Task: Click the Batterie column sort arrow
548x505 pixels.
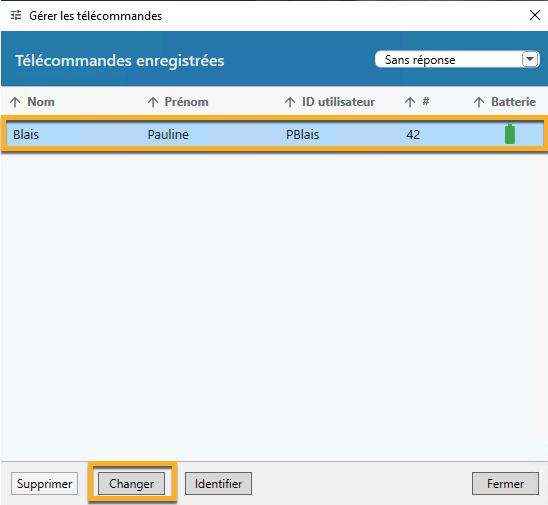Action: pyautogui.click(x=479, y=102)
